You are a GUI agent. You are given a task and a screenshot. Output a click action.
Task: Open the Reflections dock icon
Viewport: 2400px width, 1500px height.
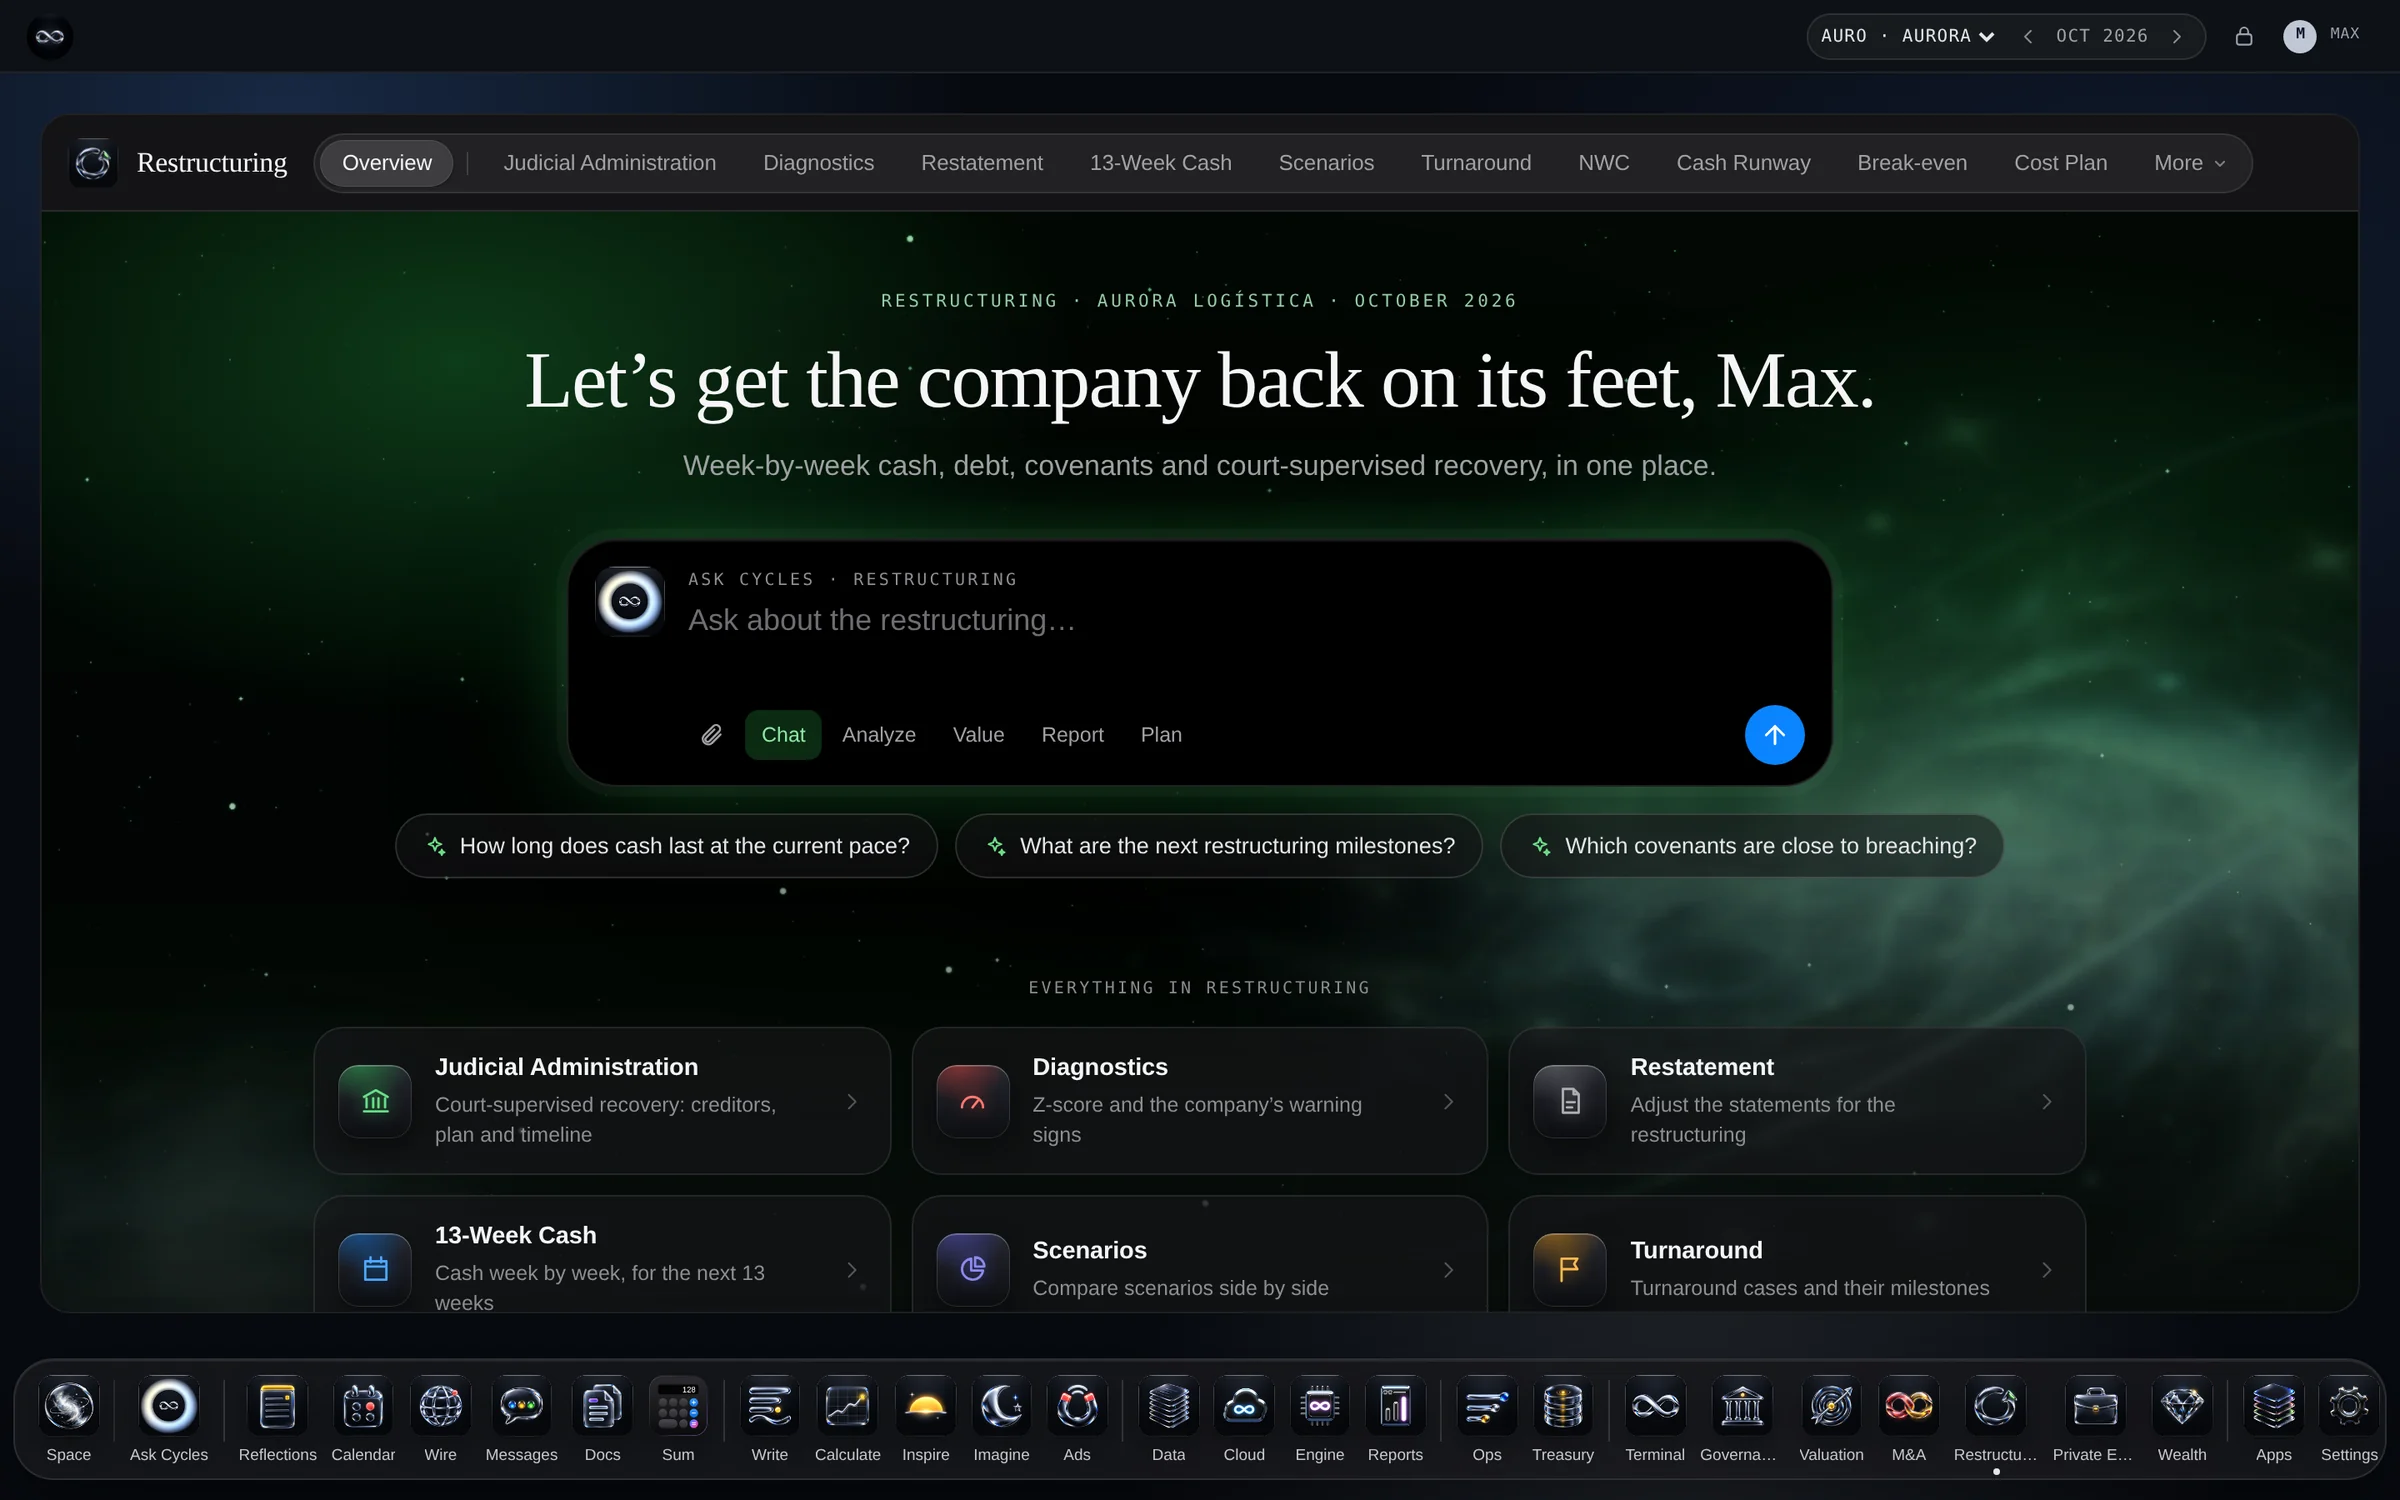pos(277,1407)
